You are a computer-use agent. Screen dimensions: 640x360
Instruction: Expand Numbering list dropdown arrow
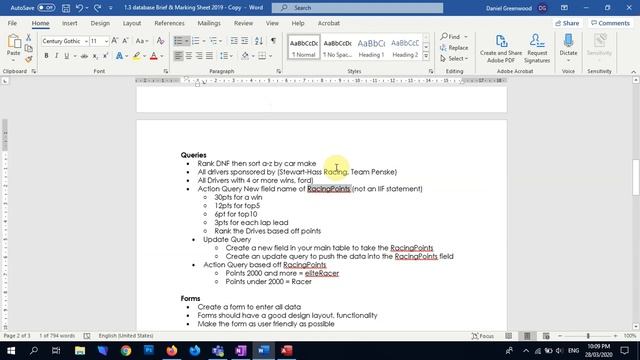click(204, 41)
